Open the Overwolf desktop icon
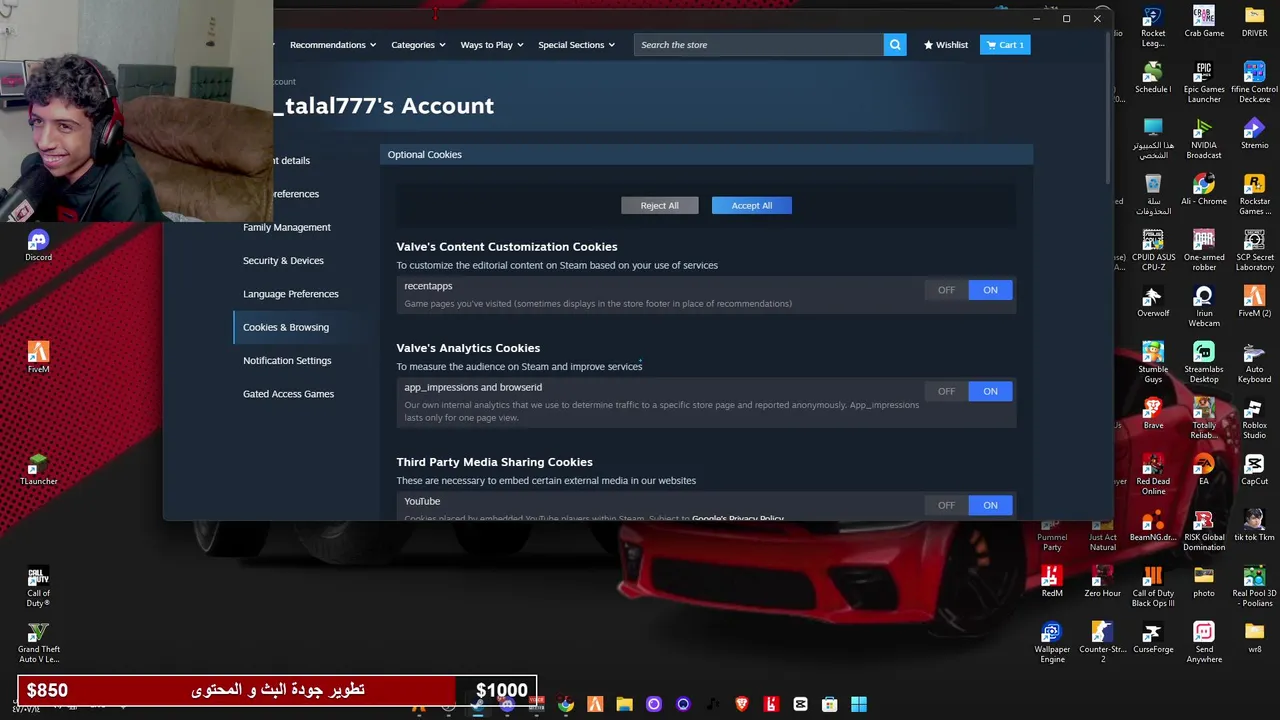Image resolution: width=1280 pixels, height=720 pixels. 1153,302
